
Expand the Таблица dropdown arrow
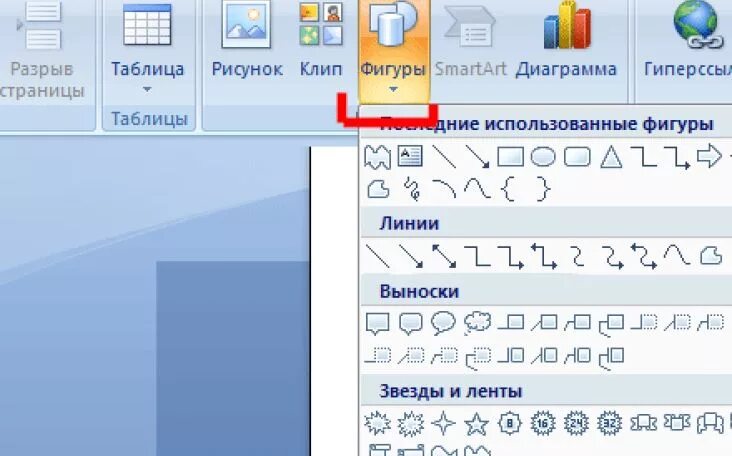click(x=148, y=89)
